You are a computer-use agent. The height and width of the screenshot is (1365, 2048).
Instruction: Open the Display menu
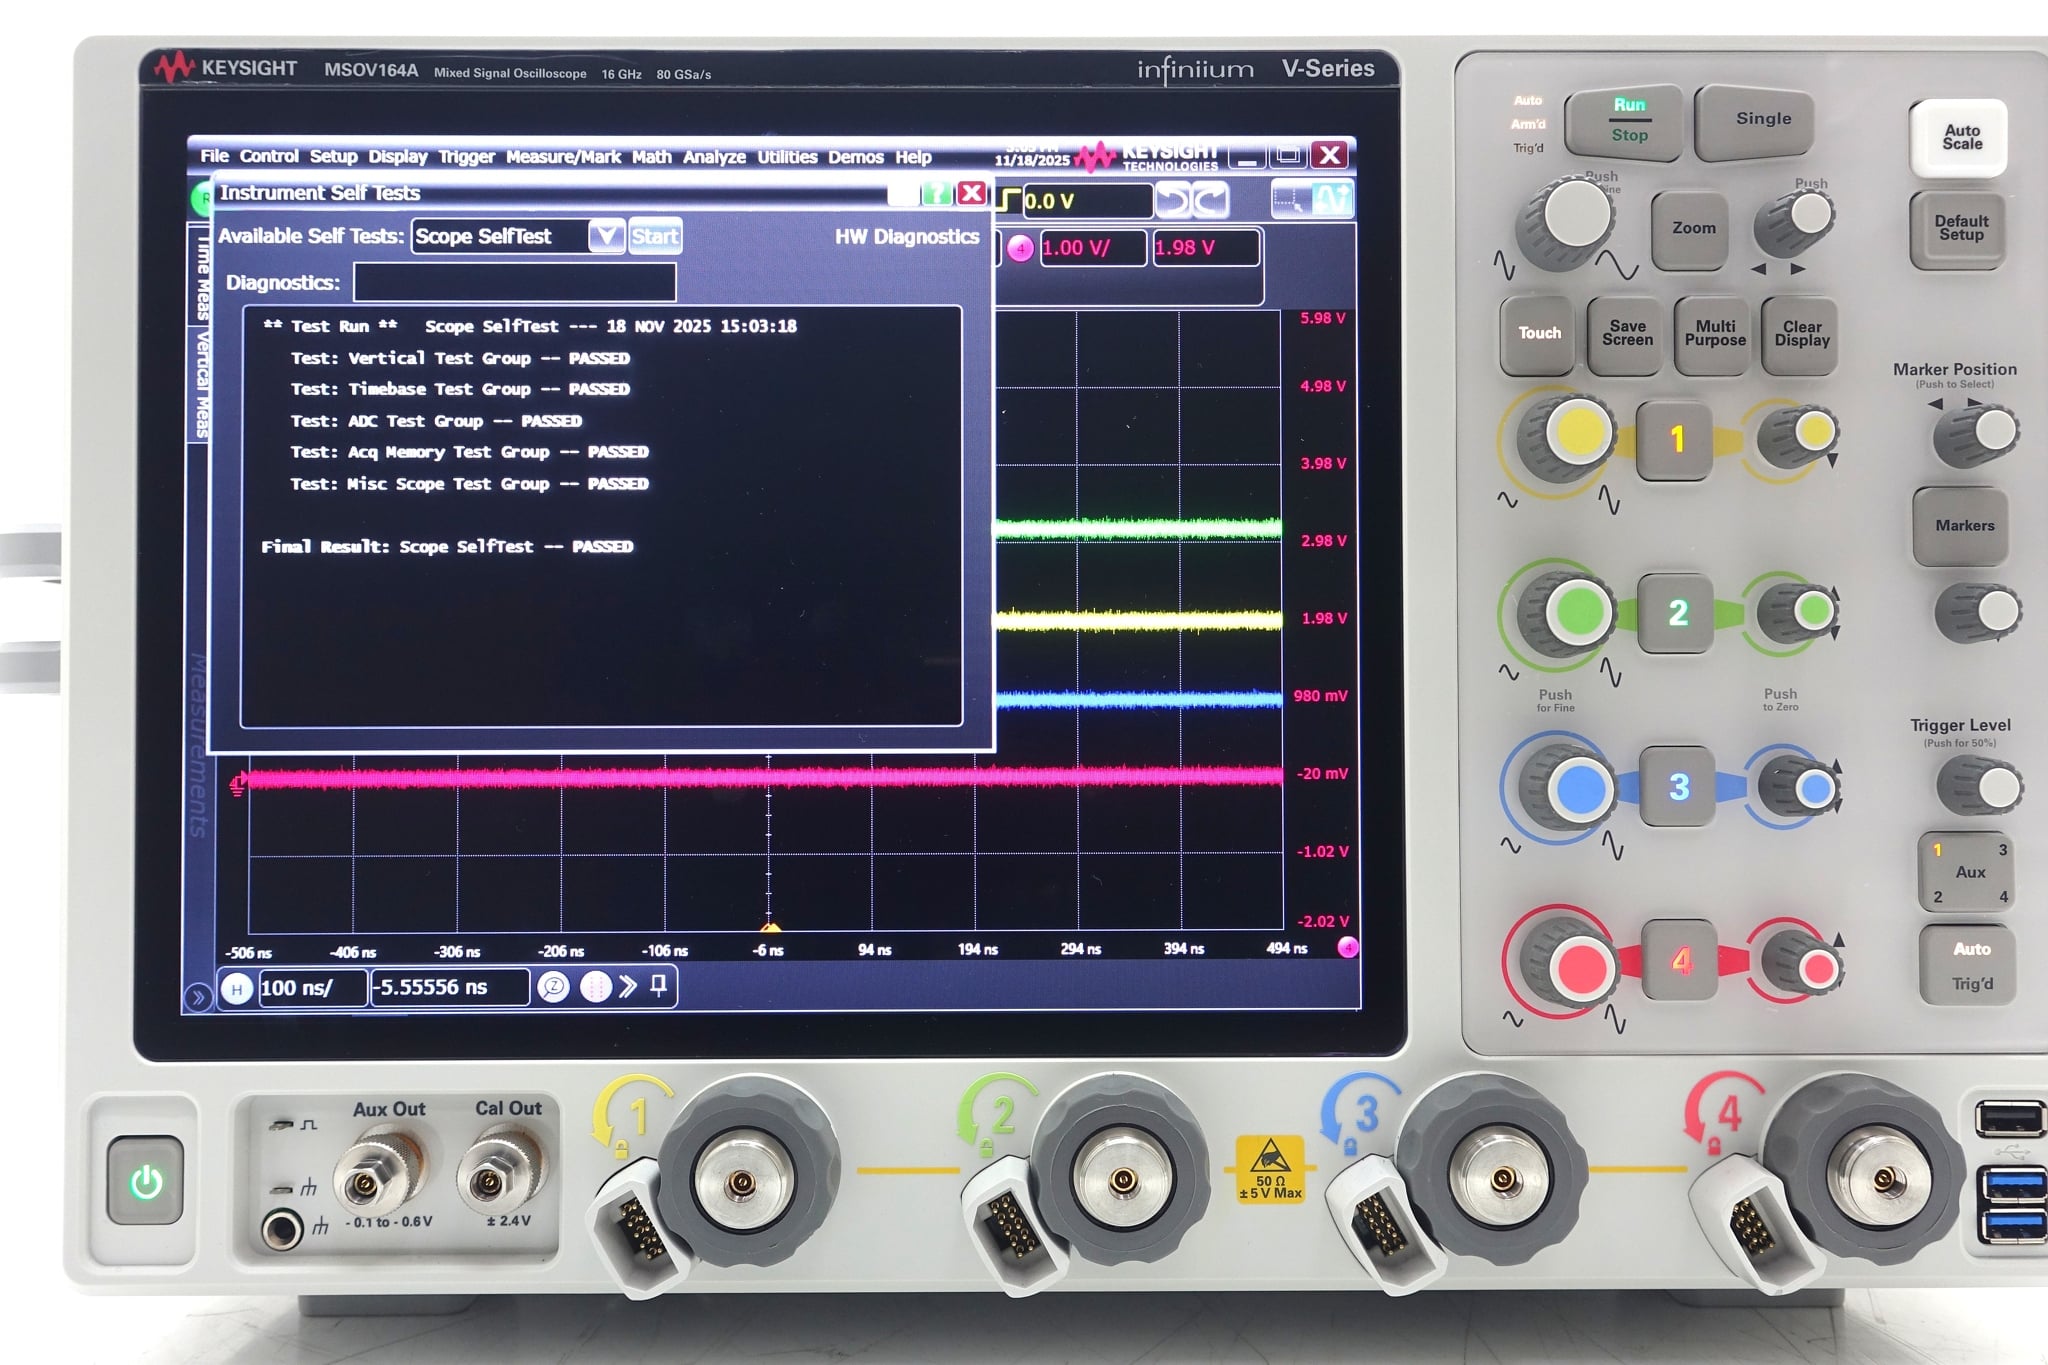click(x=397, y=156)
